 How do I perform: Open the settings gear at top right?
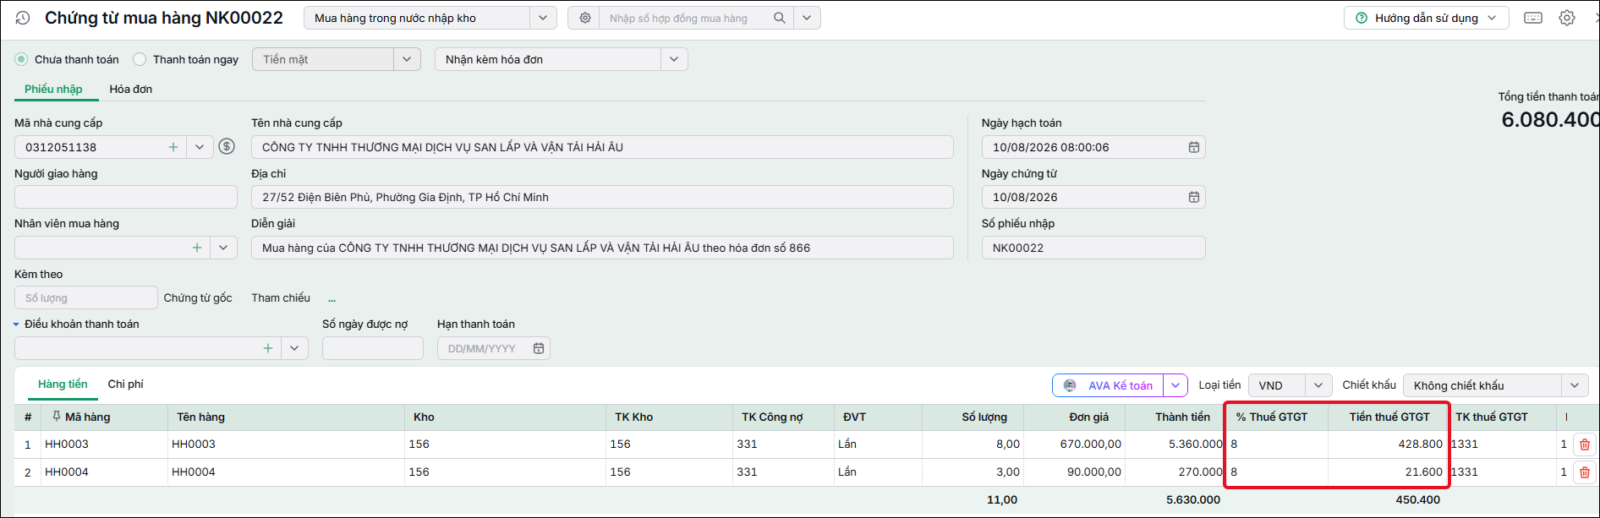(1567, 18)
